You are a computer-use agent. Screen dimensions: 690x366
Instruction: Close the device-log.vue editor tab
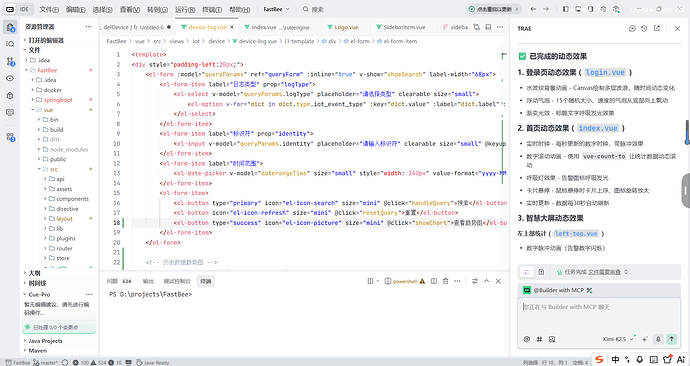pos(232,27)
